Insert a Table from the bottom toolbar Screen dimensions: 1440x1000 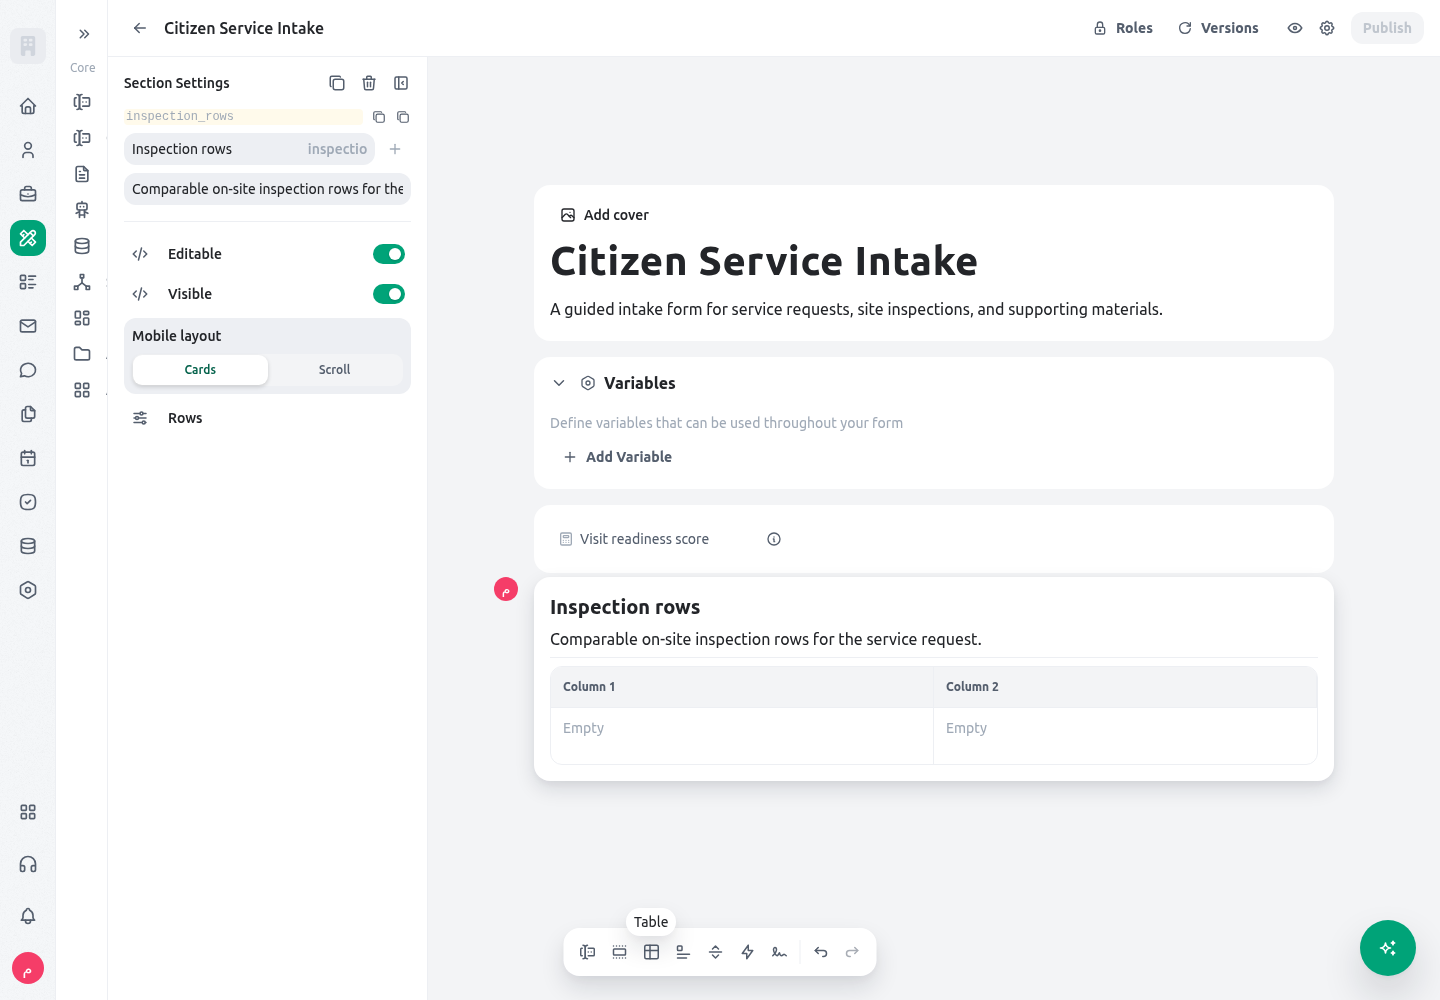click(x=651, y=952)
